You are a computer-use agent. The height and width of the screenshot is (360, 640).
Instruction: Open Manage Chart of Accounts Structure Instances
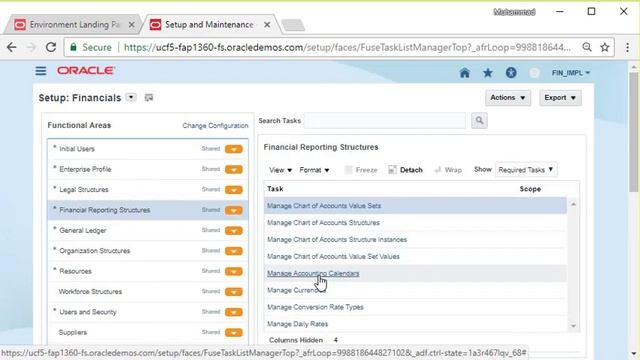coord(337,240)
